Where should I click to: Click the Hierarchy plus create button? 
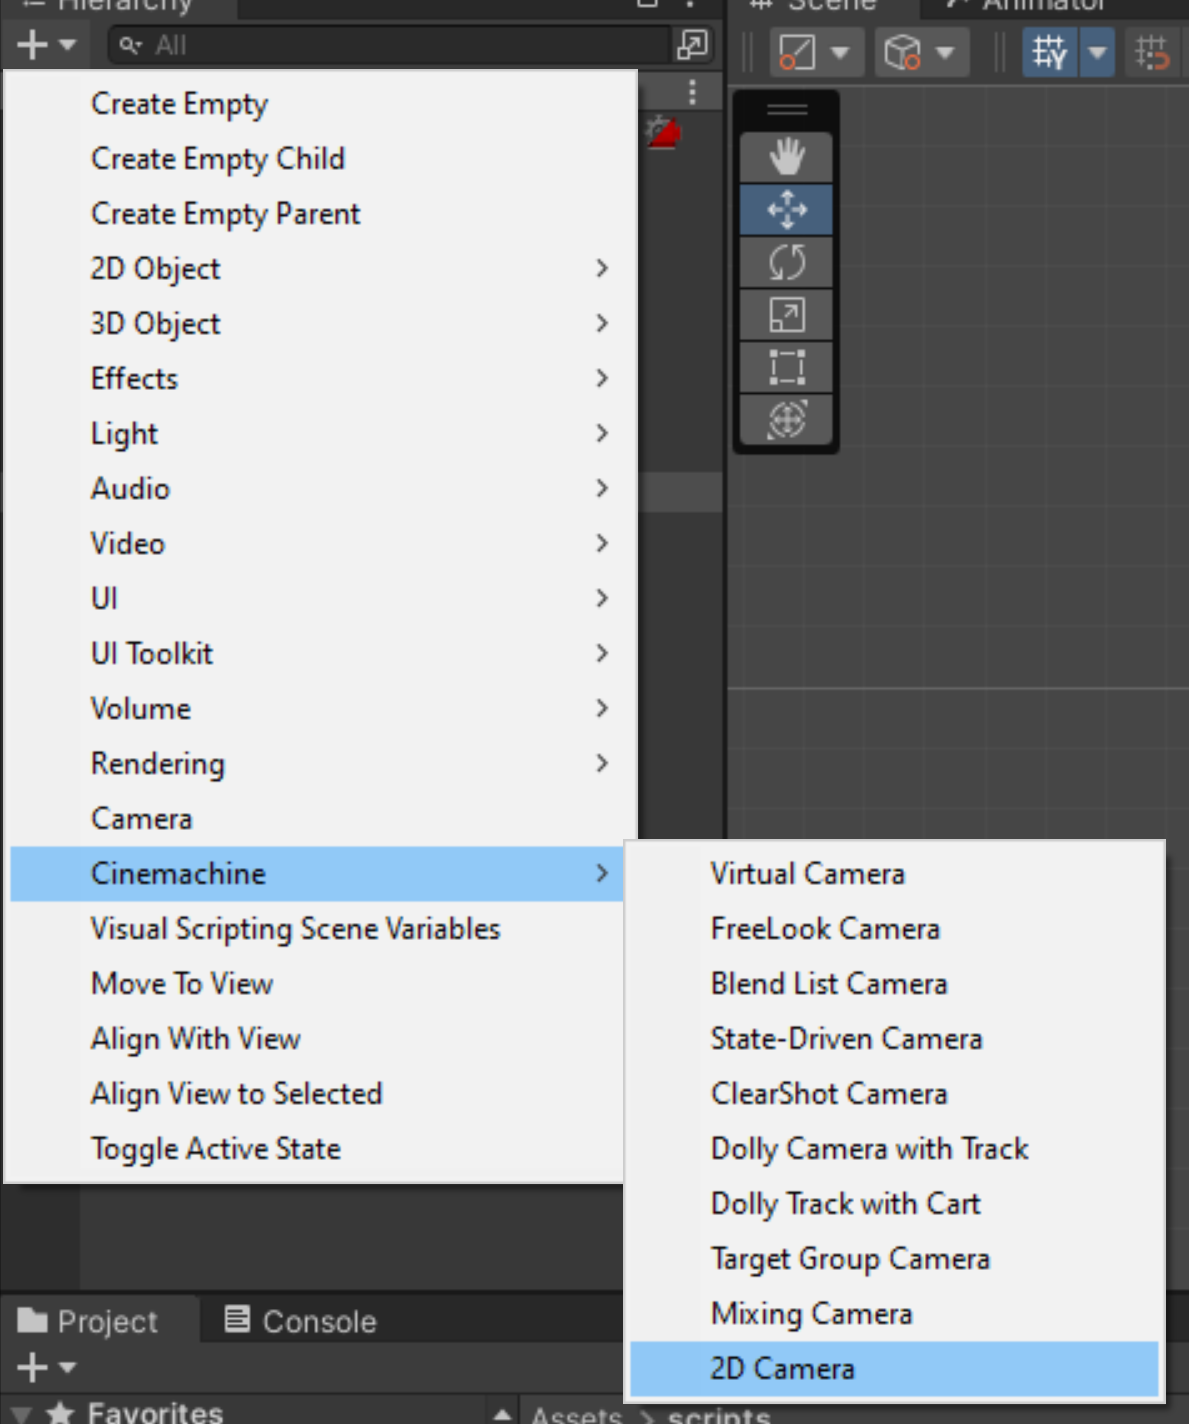(32, 45)
